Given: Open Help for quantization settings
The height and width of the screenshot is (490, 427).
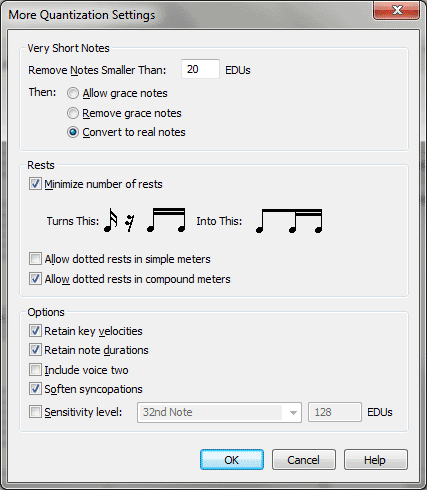Looking at the screenshot, I should point(376,460).
